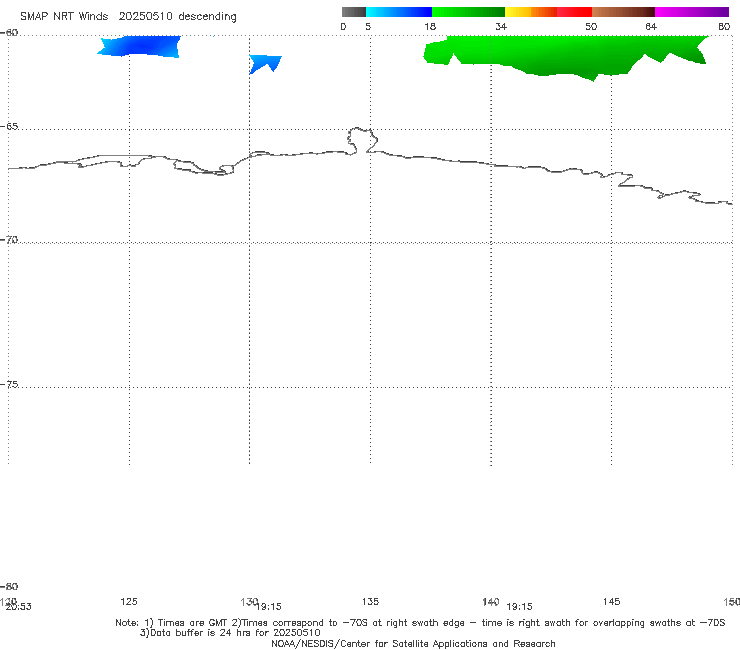Click the gray 0–5 segment of the color bar

(x=353, y=12)
